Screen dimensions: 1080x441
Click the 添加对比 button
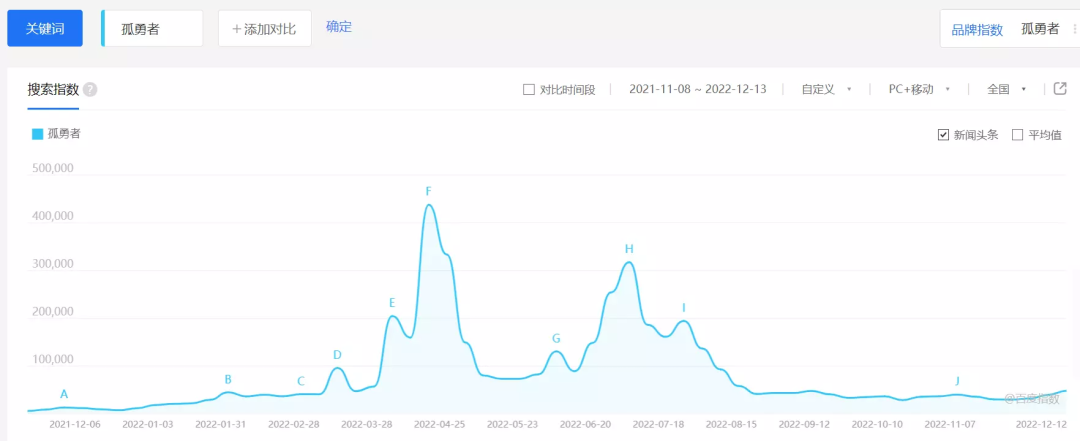[x=264, y=29]
